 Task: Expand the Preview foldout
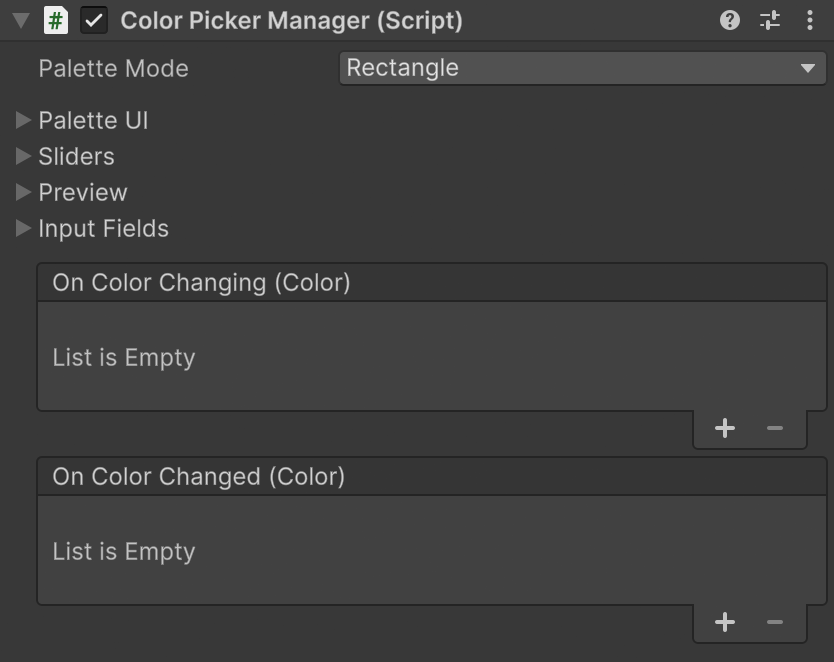click(24, 193)
